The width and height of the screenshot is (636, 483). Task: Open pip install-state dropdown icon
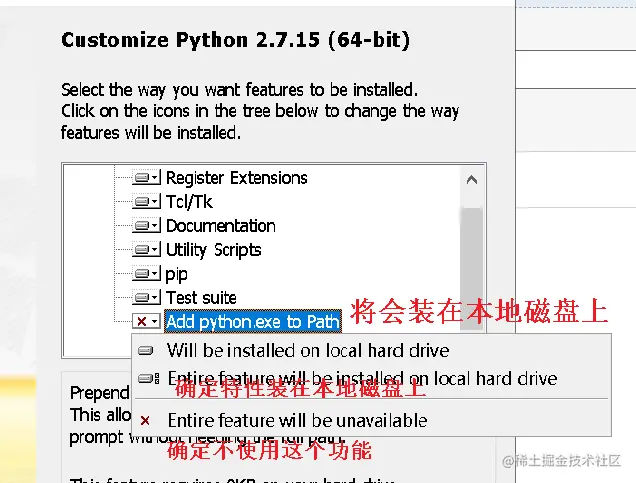coord(146,274)
